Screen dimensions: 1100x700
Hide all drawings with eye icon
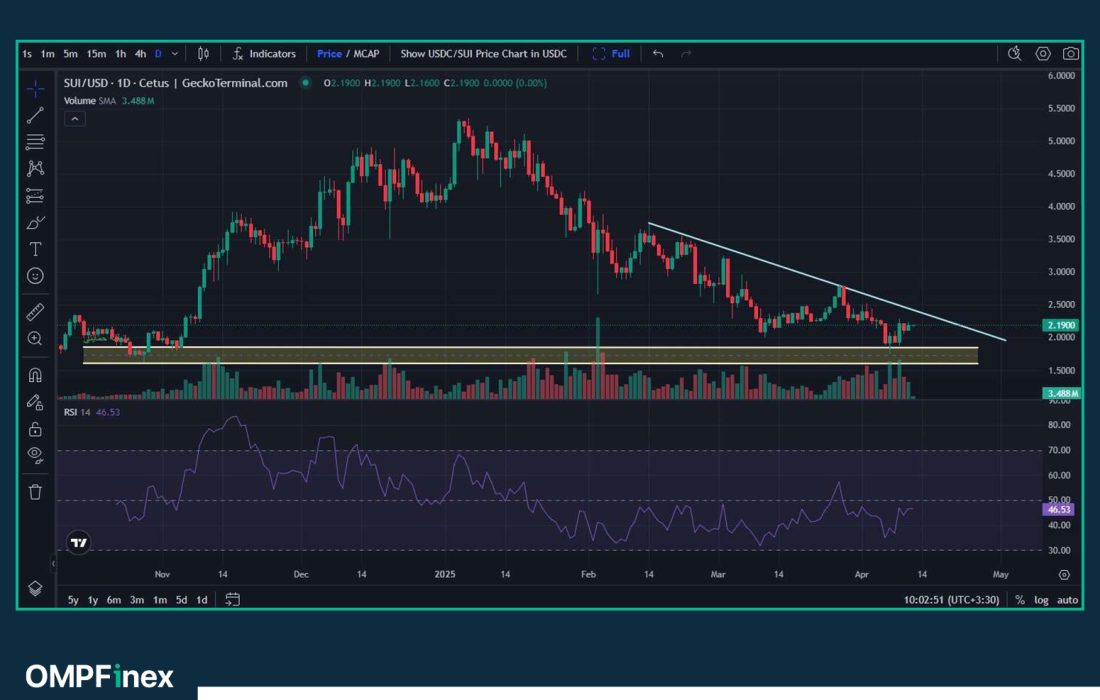35,455
